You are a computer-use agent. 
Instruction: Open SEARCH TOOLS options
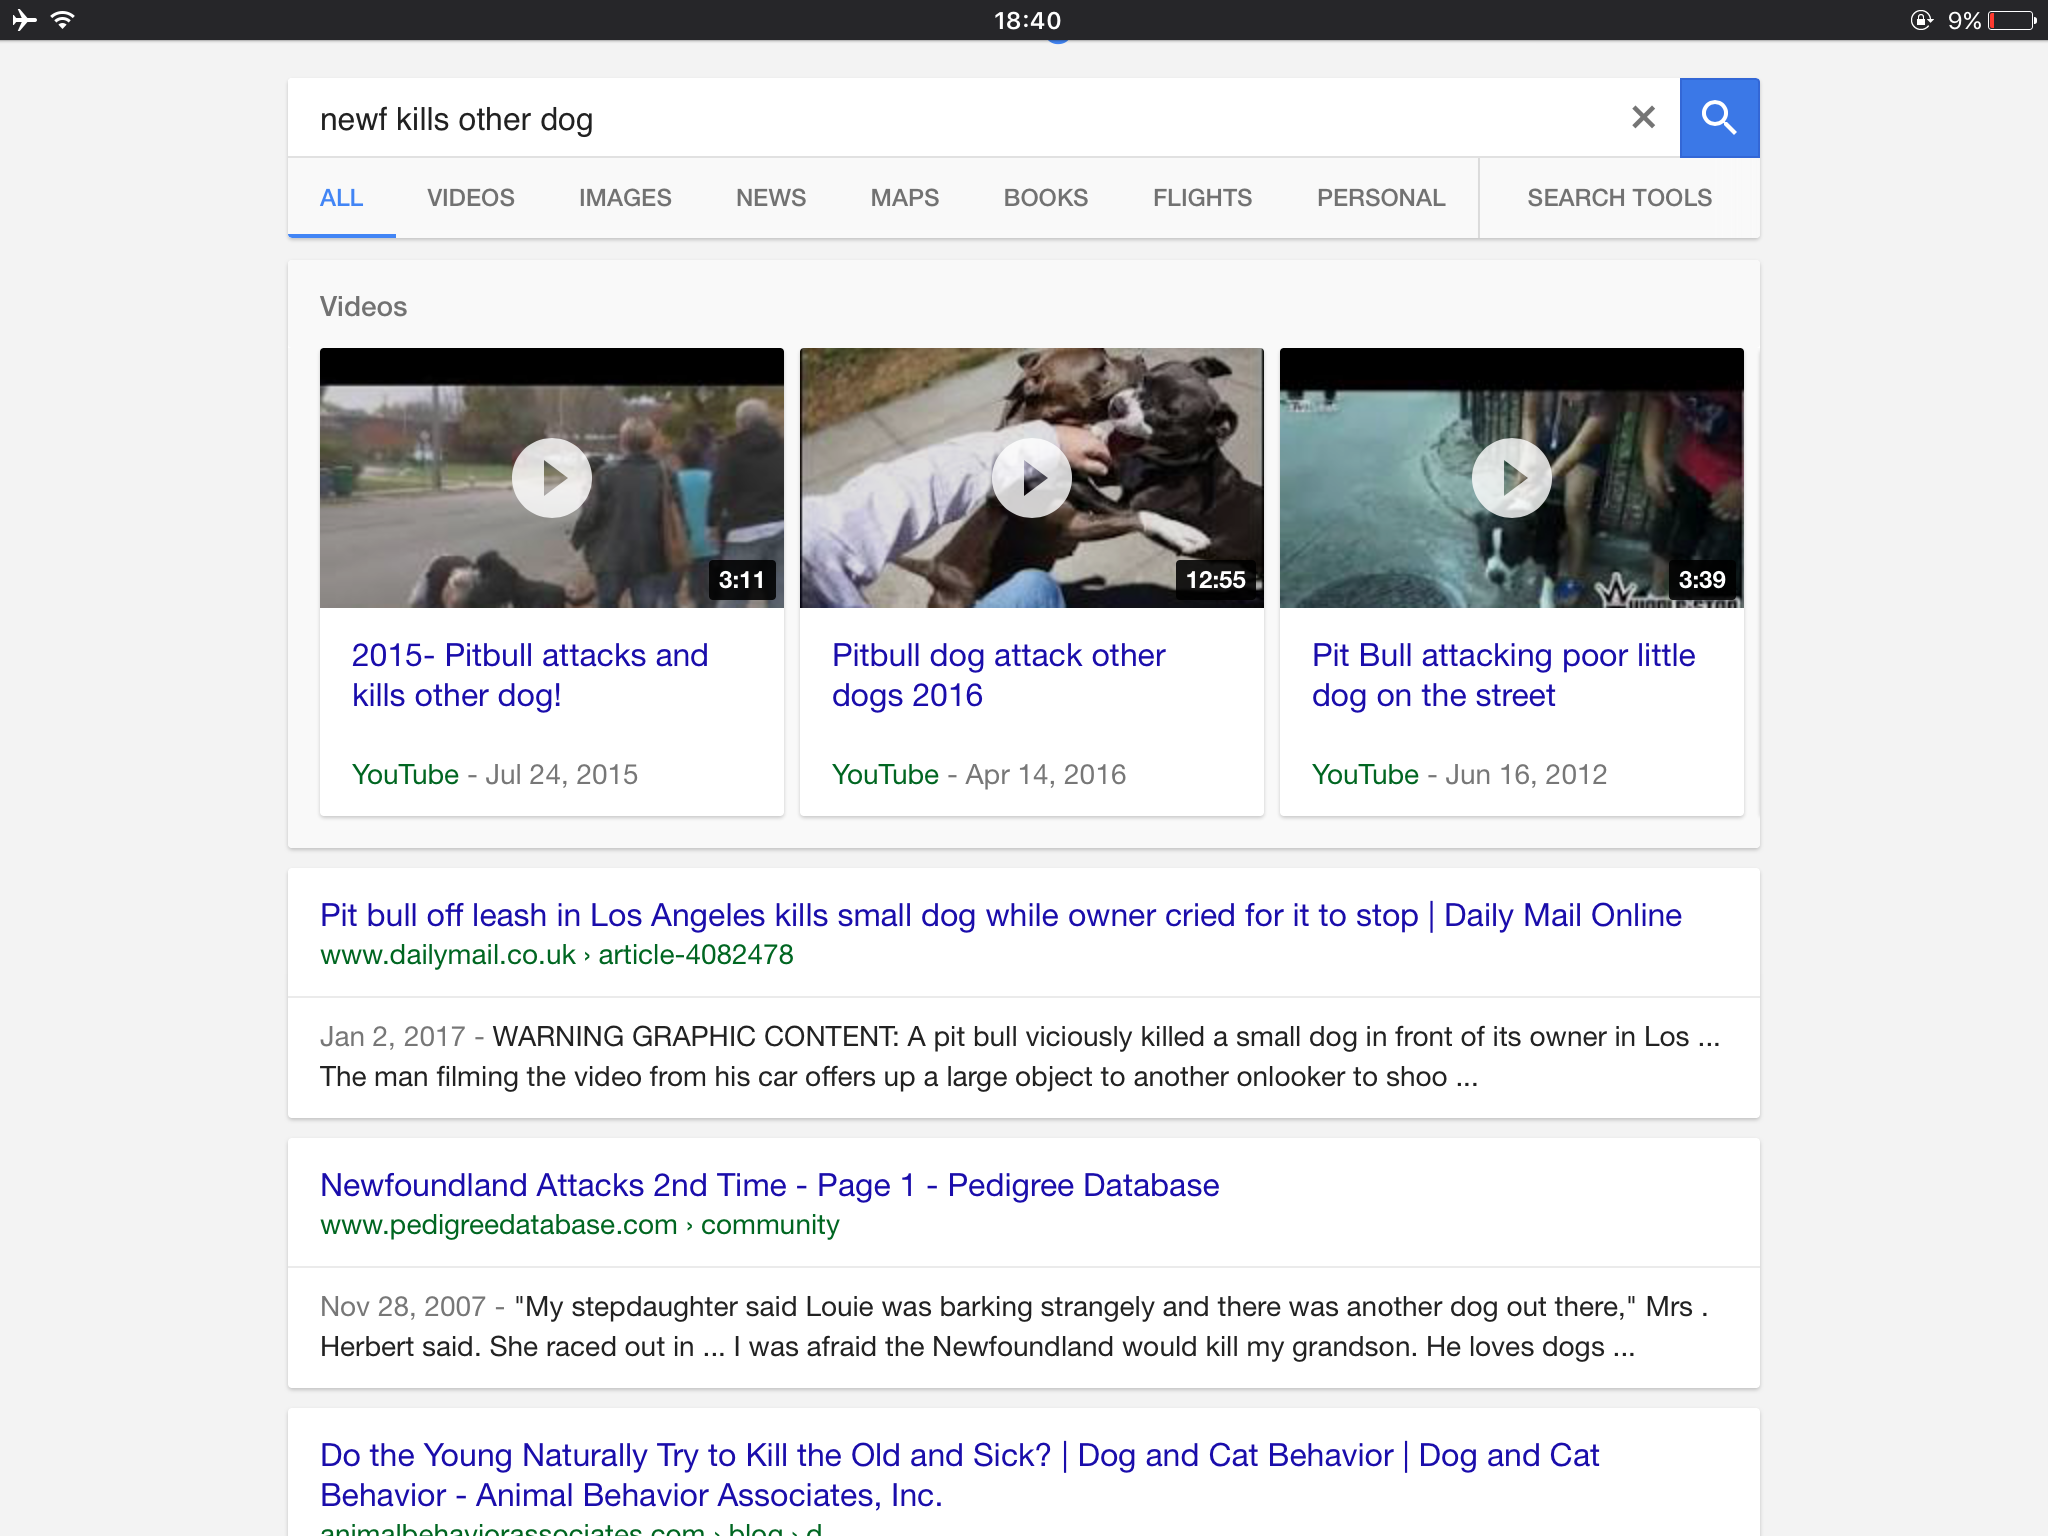tap(1618, 198)
